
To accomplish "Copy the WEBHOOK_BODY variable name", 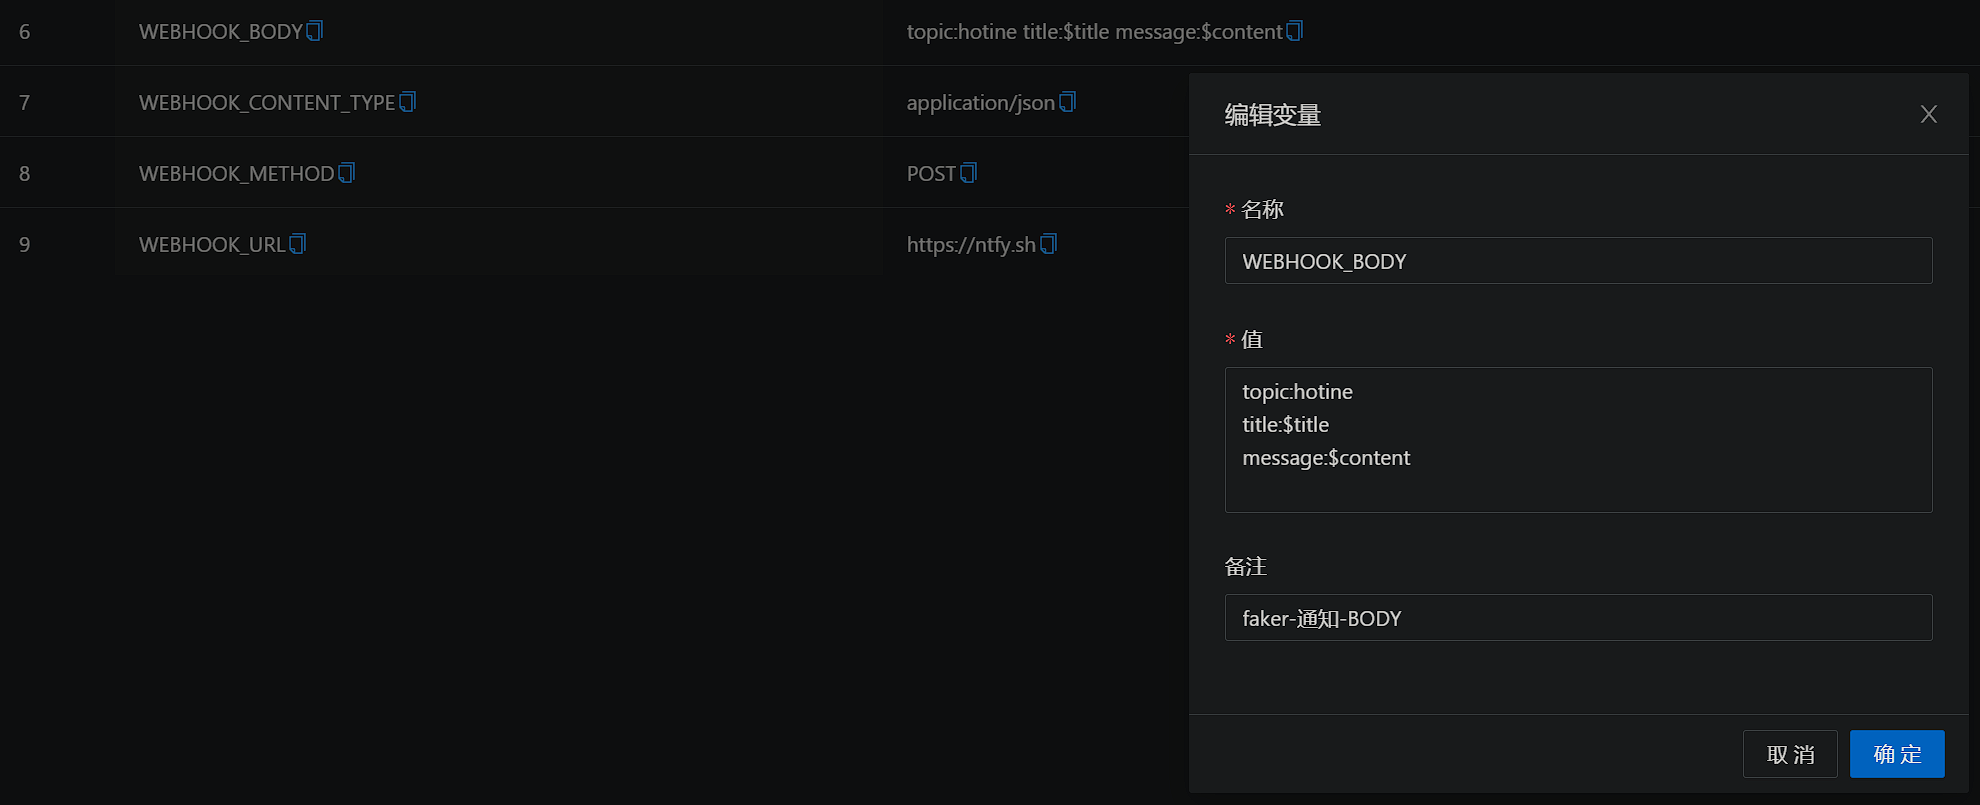I will click(315, 31).
